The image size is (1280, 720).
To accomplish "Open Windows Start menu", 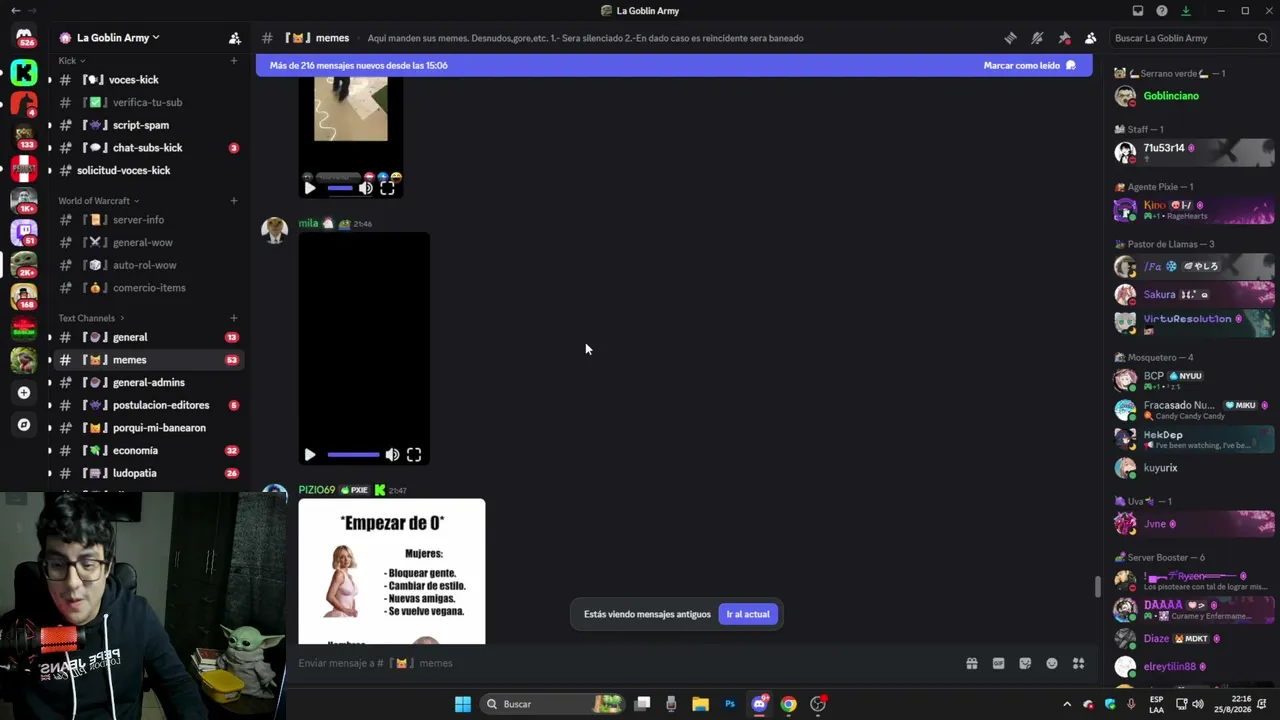I will (x=463, y=704).
